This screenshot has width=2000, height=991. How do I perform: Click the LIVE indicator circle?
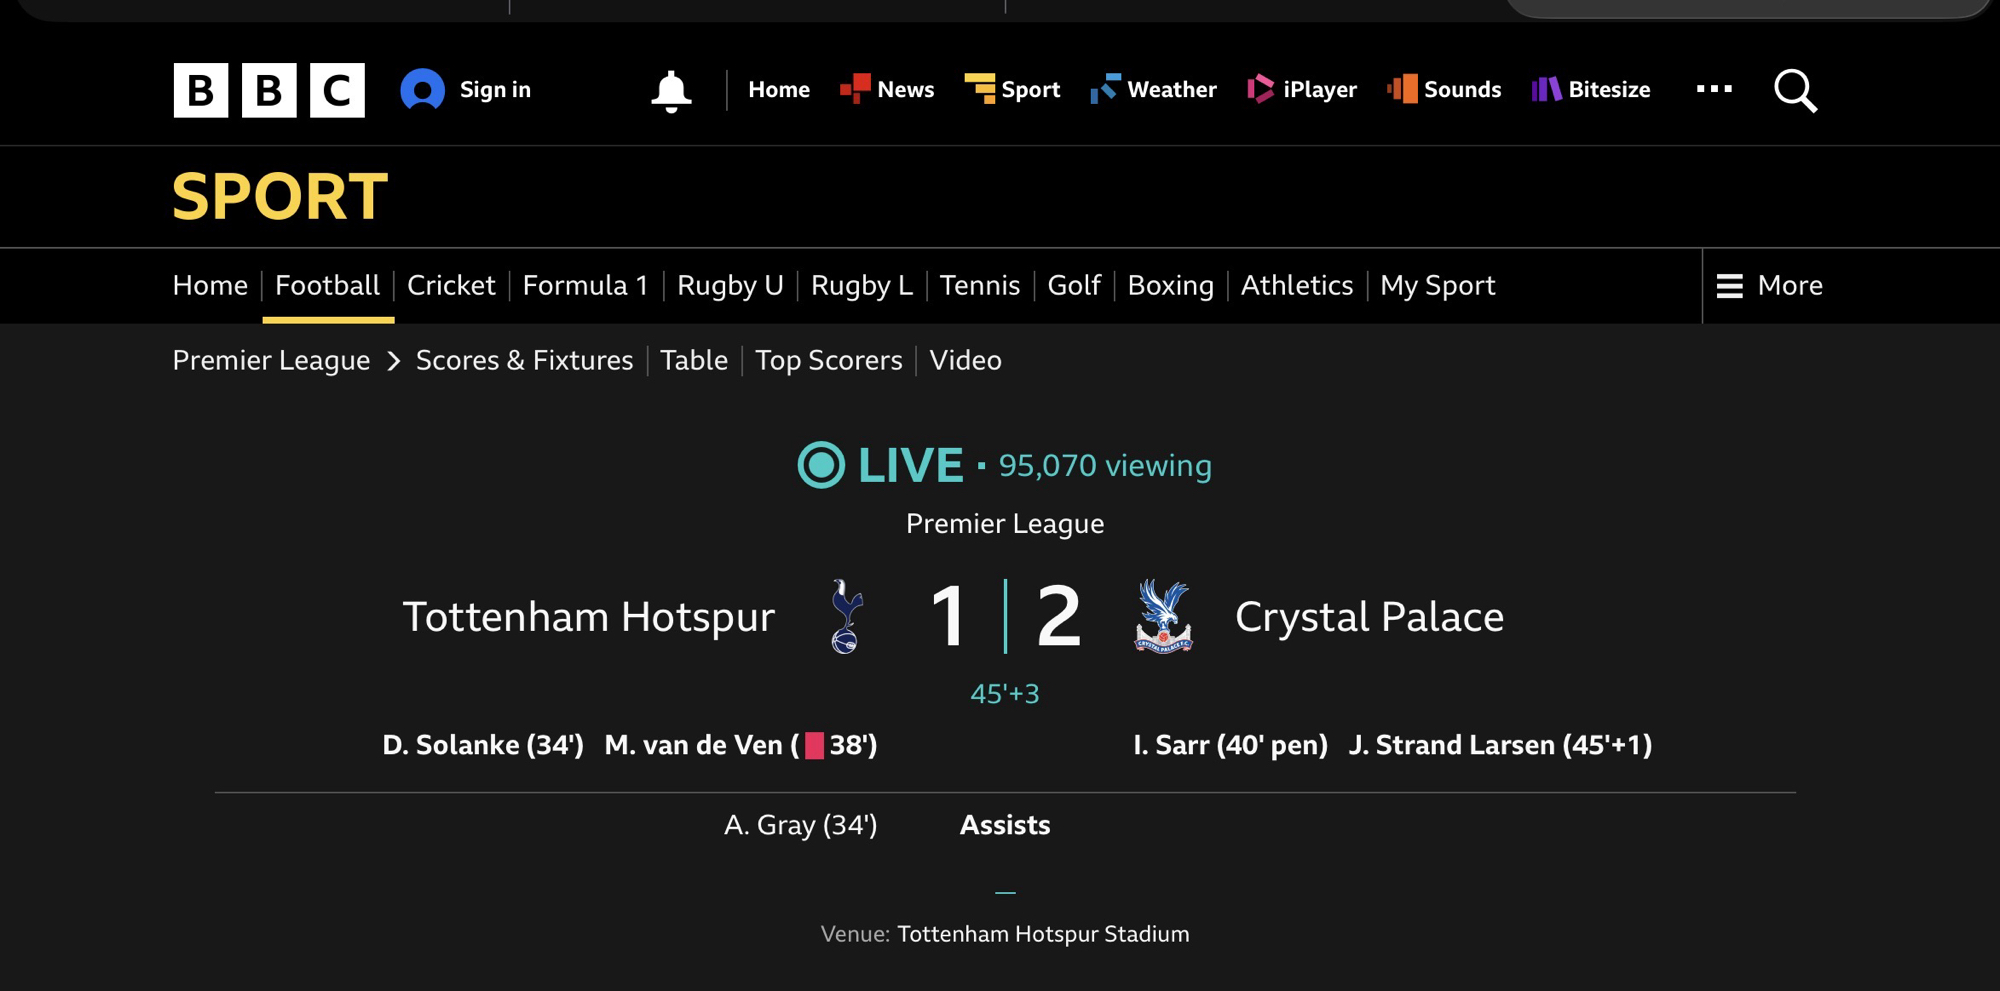[821, 465]
